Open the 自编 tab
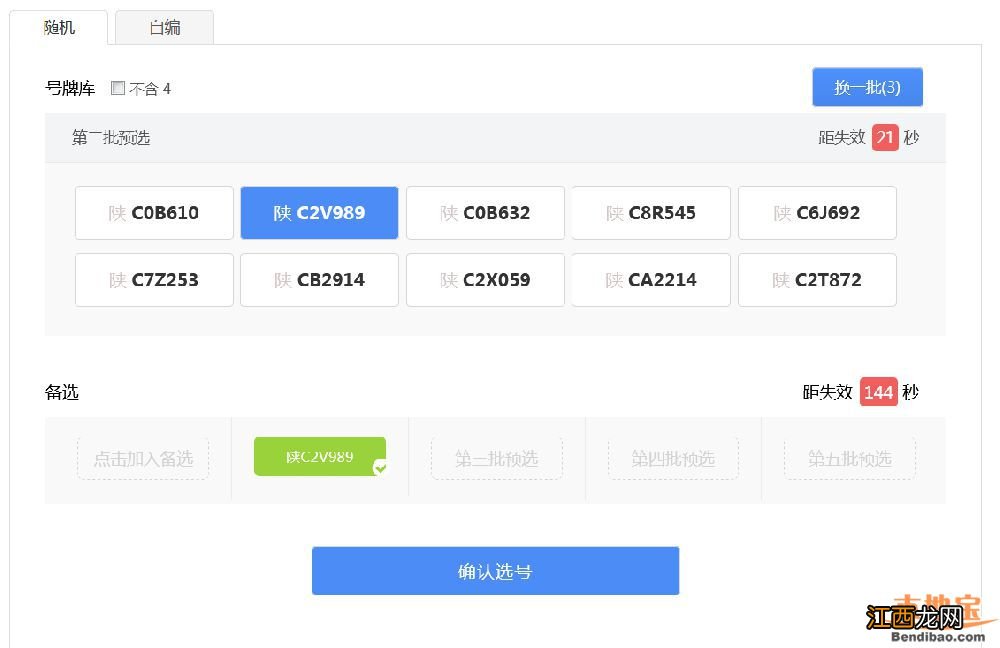The width and height of the screenshot is (1000, 648). pos(165,28)
